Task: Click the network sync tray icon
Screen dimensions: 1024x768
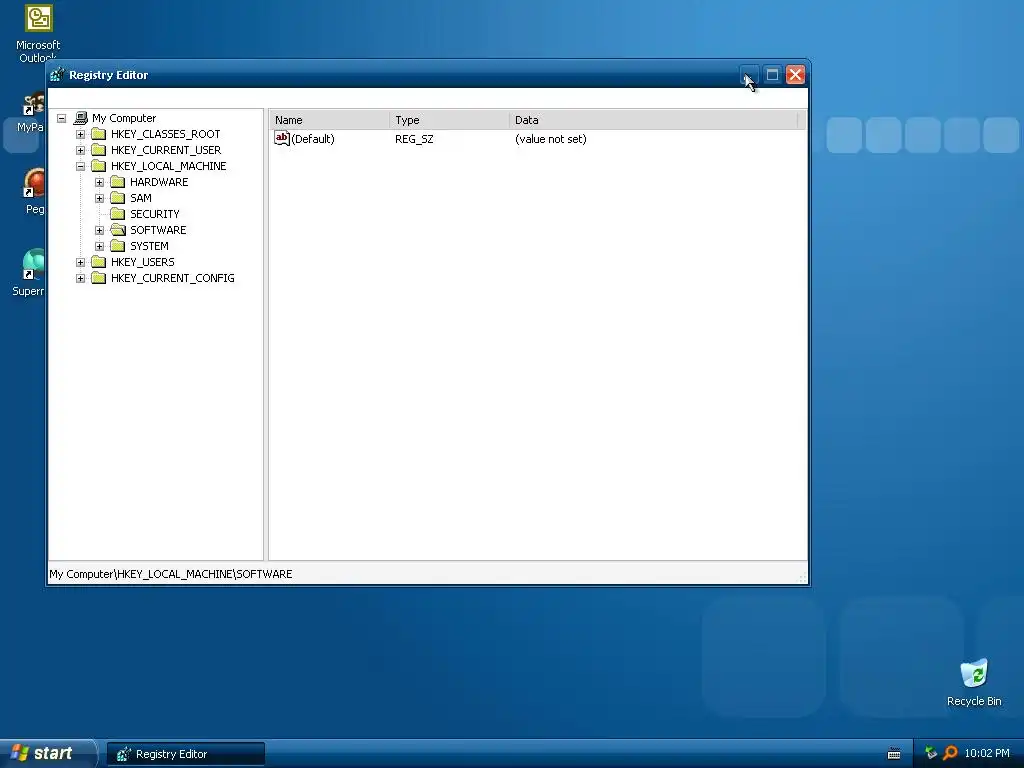Action: point(931,753)
